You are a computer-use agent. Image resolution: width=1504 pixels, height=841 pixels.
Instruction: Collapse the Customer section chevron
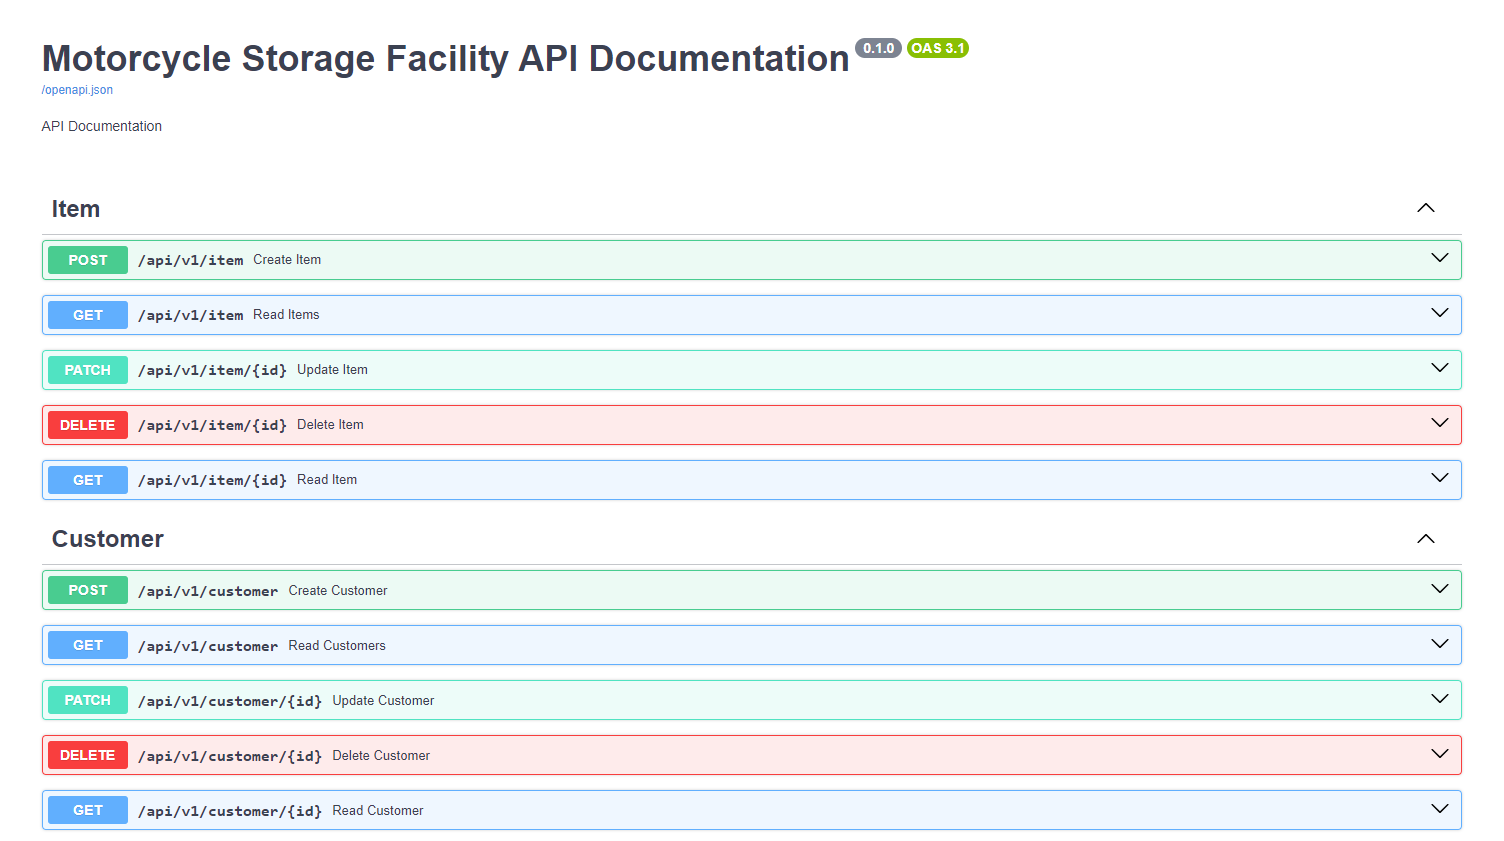coord(1426,539)
